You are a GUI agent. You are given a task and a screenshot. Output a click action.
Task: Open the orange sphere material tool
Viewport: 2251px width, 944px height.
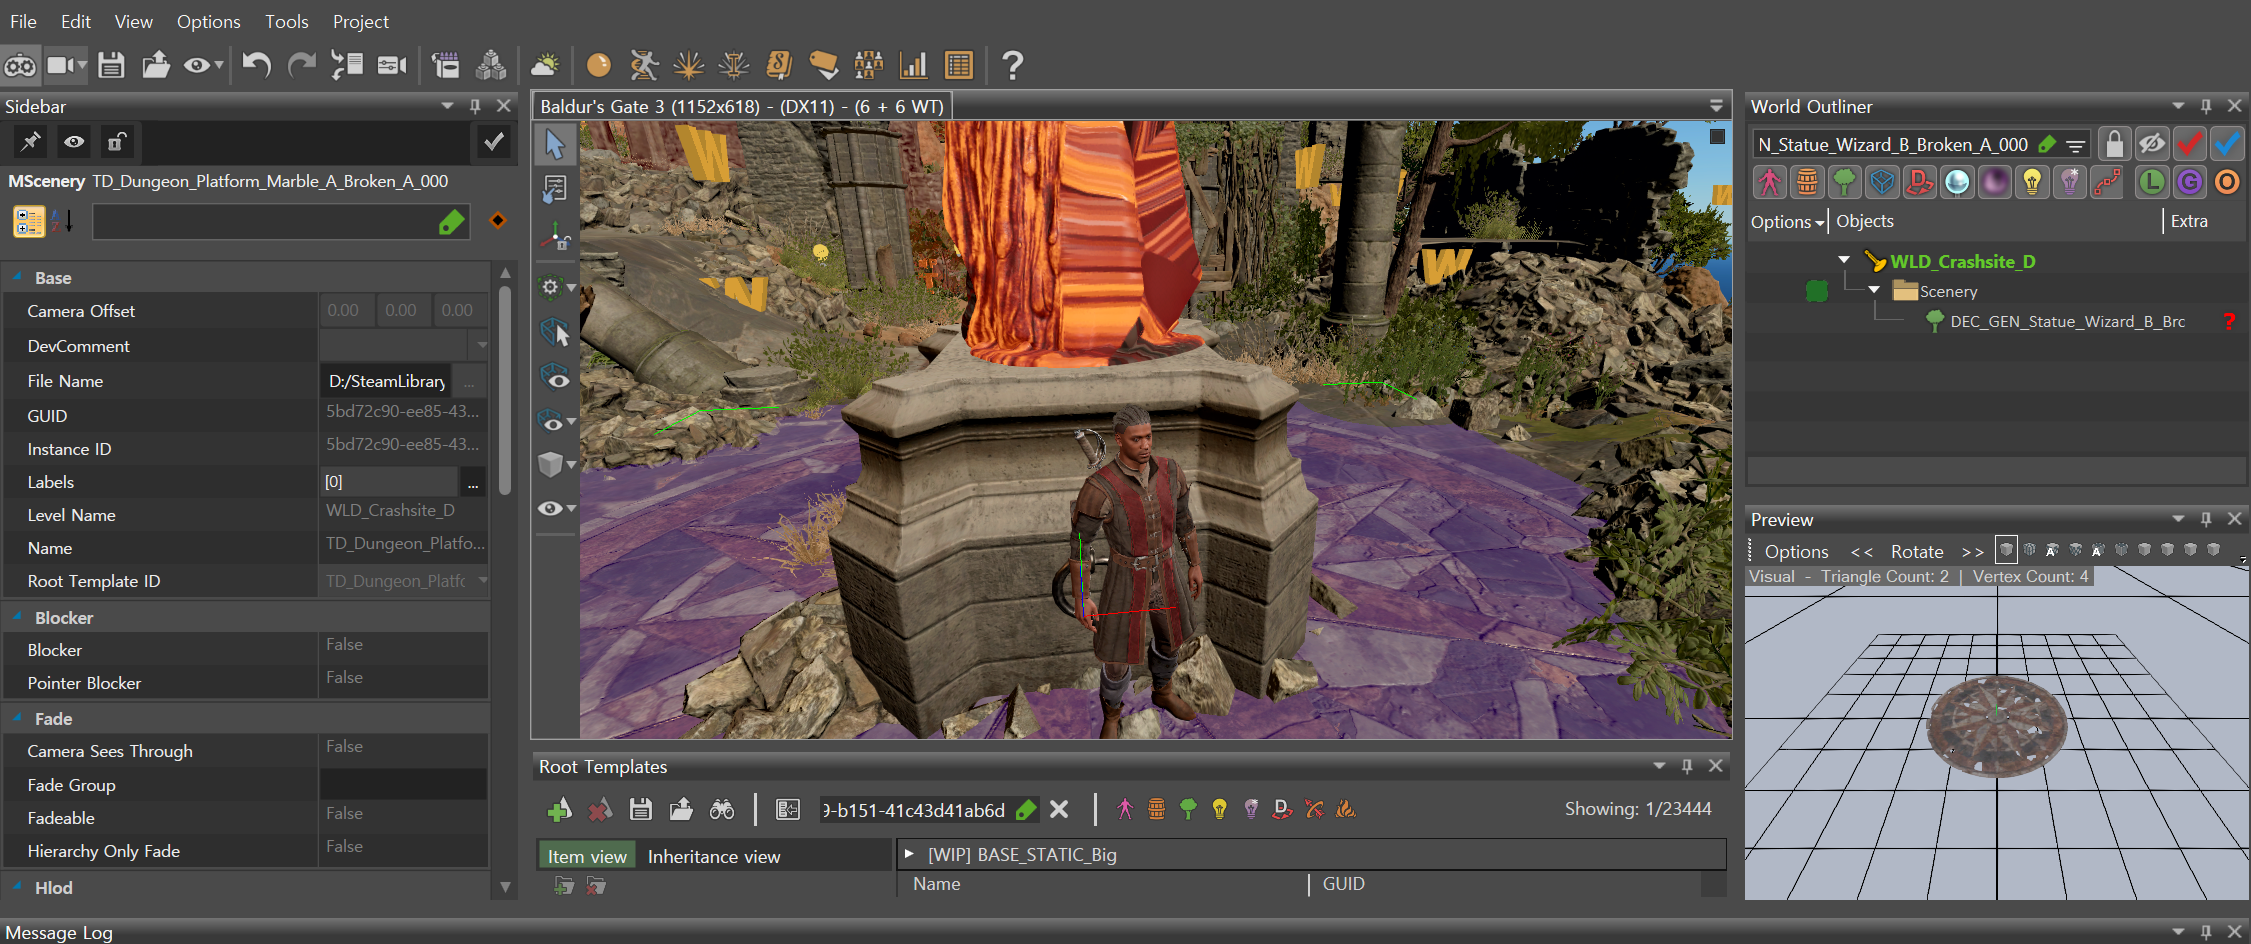pos(598,66)
